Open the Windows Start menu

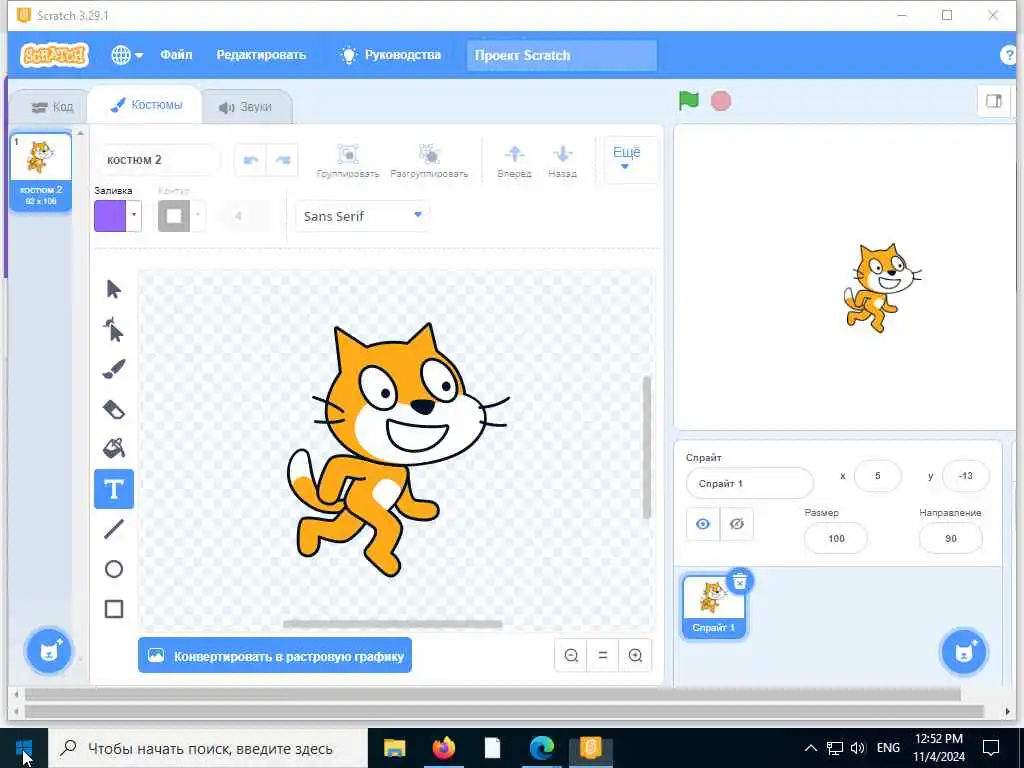[x=24, y=748]
